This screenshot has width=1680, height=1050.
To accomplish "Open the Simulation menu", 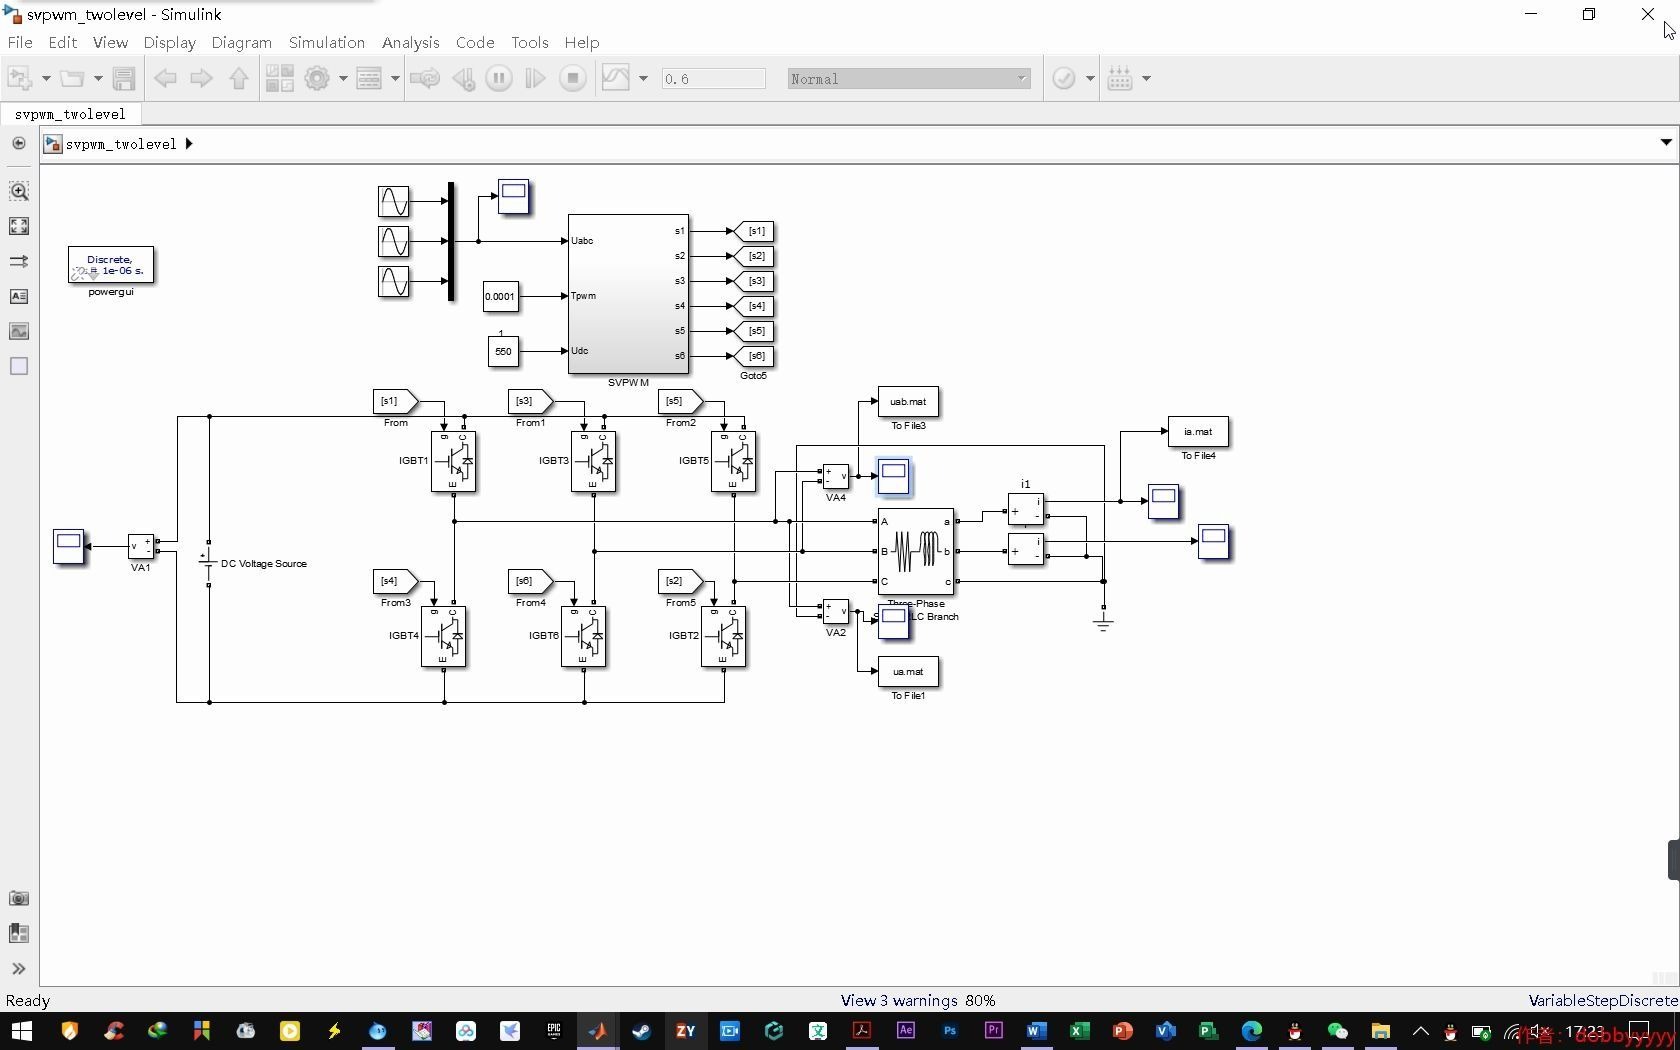I will click(326, 43).
